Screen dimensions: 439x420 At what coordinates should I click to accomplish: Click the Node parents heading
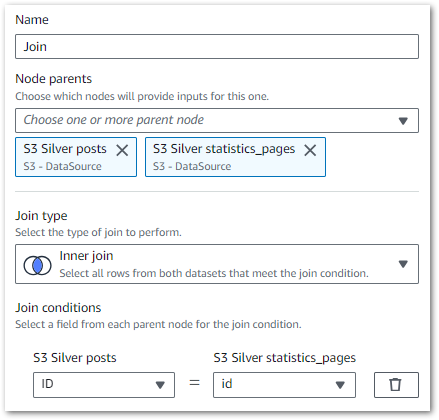click(x=54, y=79)
